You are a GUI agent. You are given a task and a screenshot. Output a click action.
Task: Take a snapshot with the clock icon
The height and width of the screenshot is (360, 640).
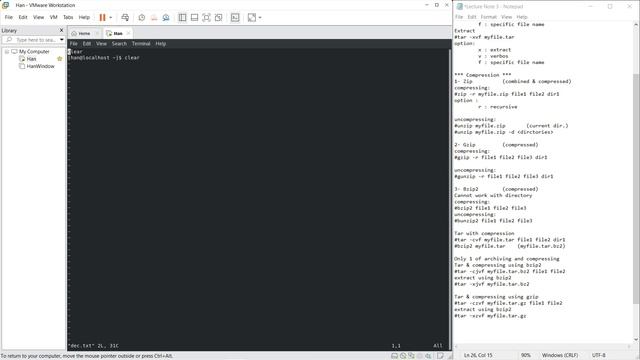142,18
